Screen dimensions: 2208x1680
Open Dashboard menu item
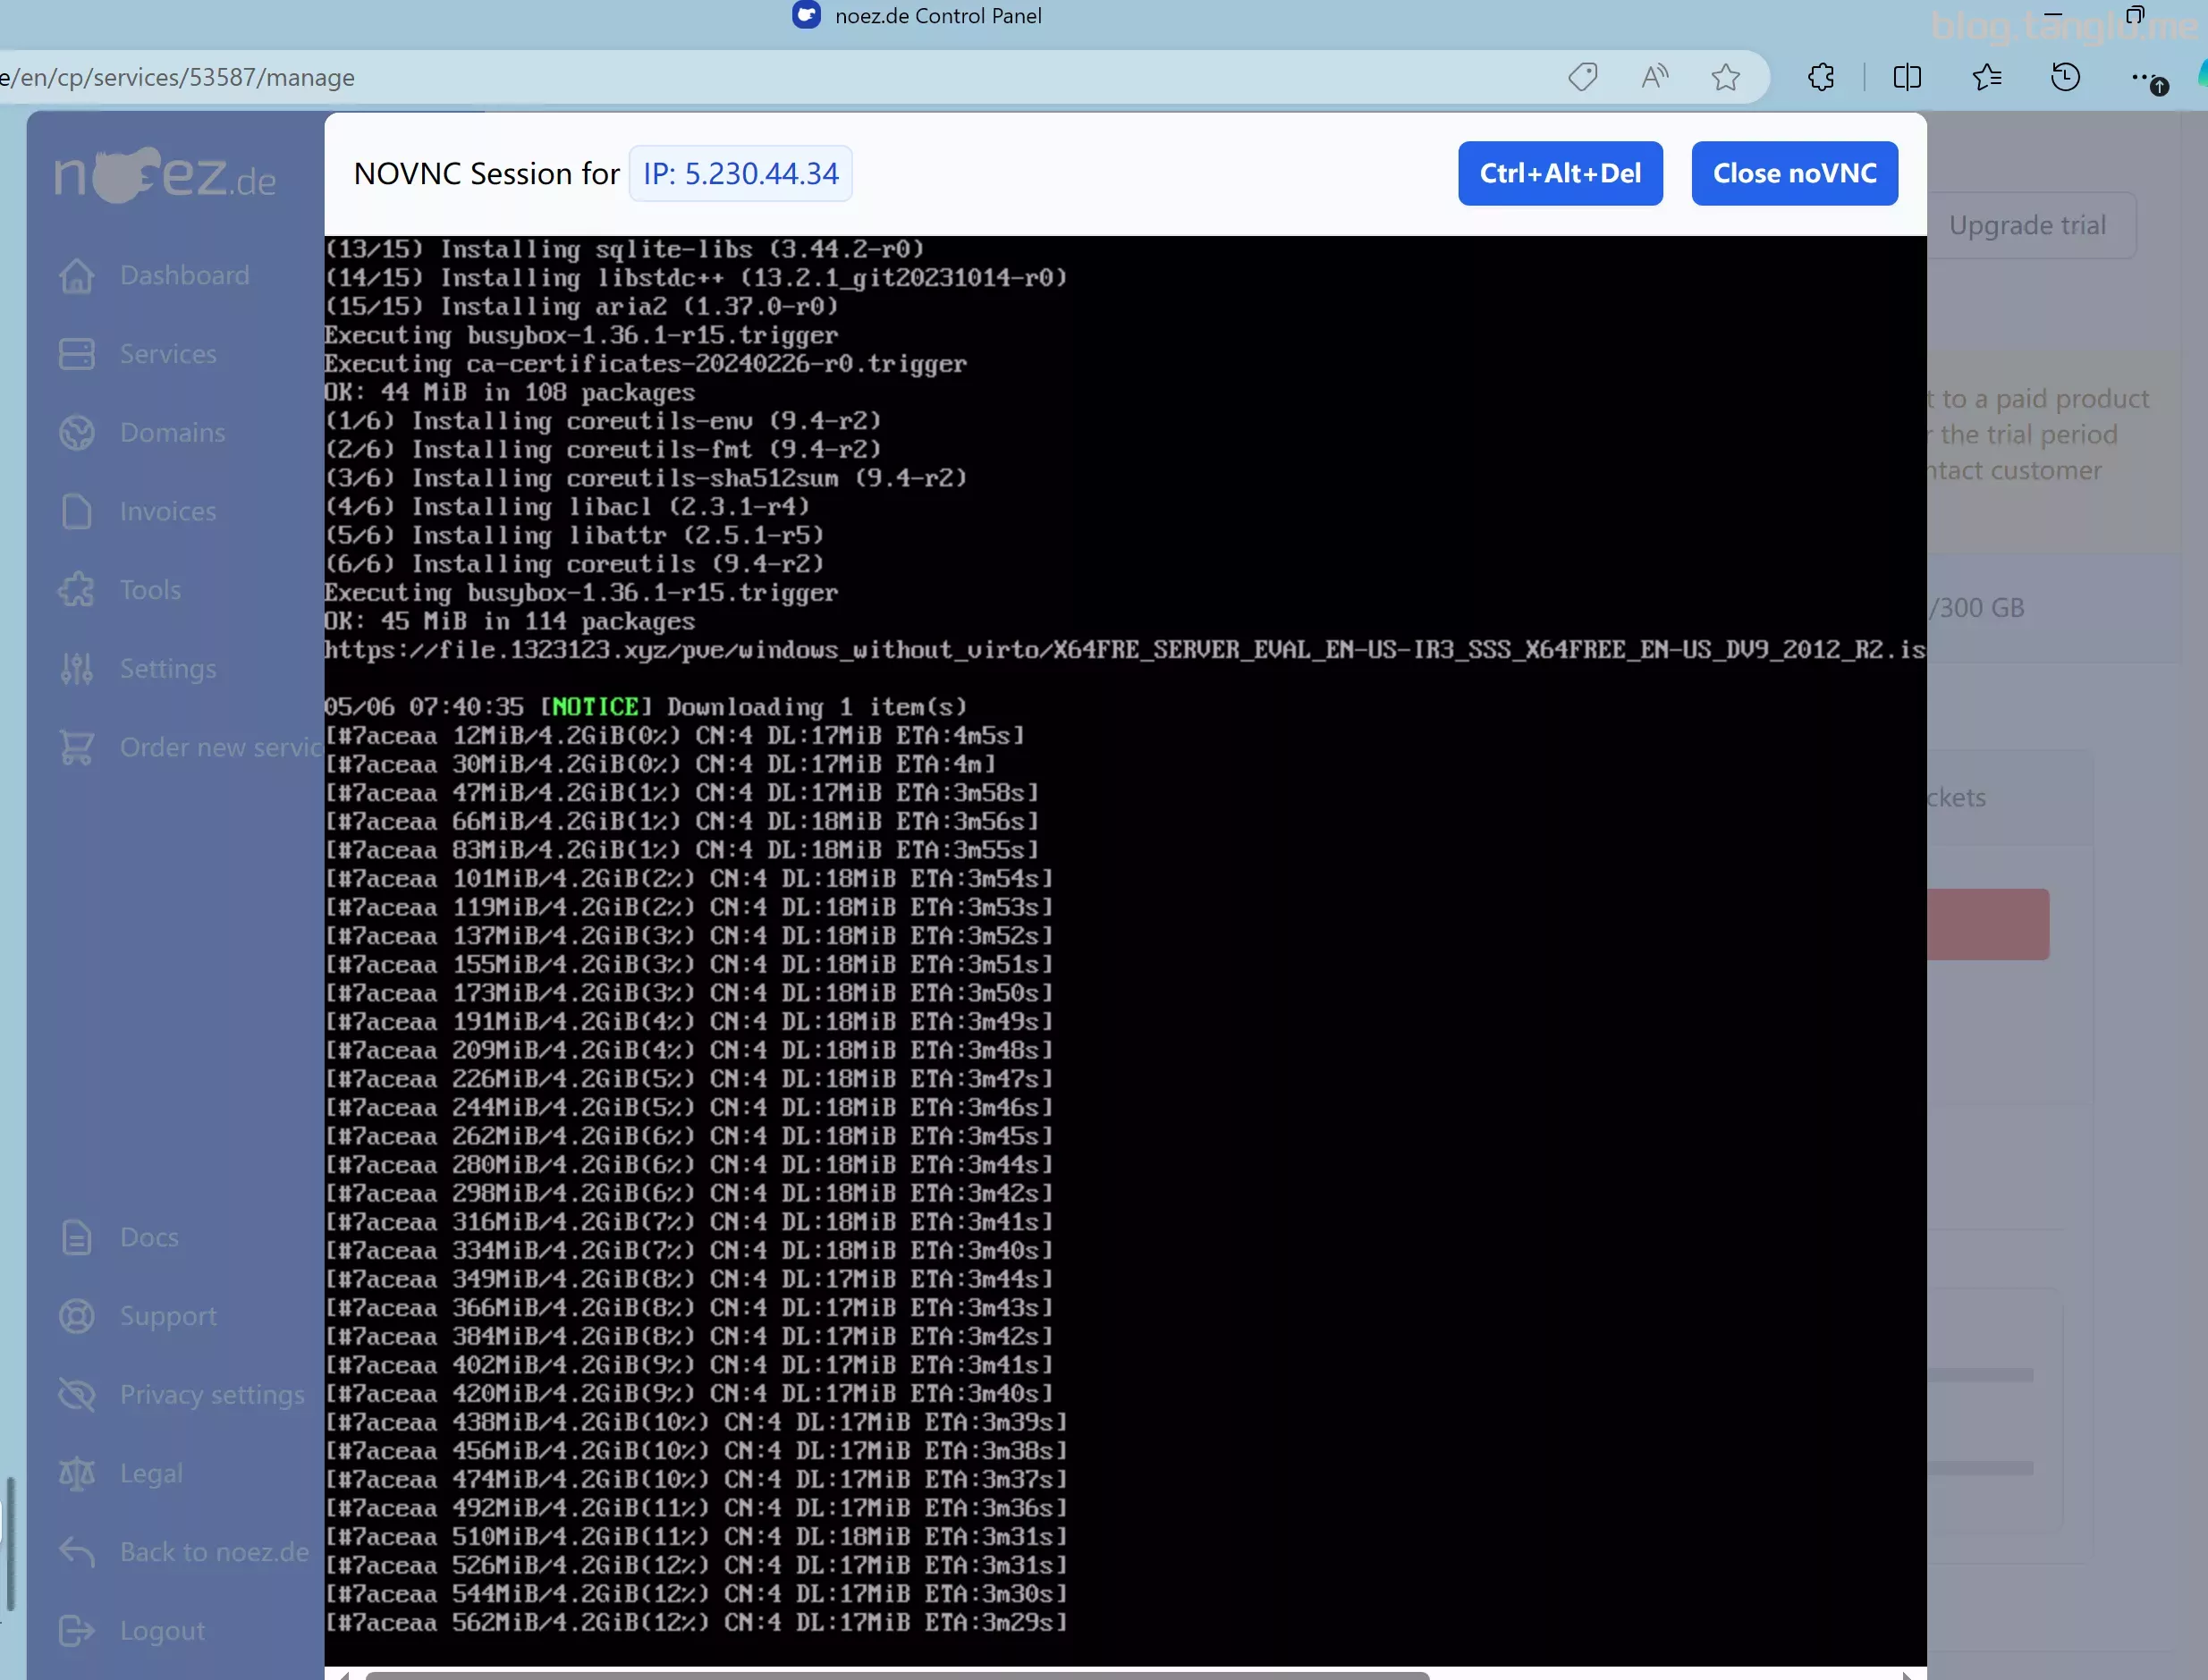point(185,276)
